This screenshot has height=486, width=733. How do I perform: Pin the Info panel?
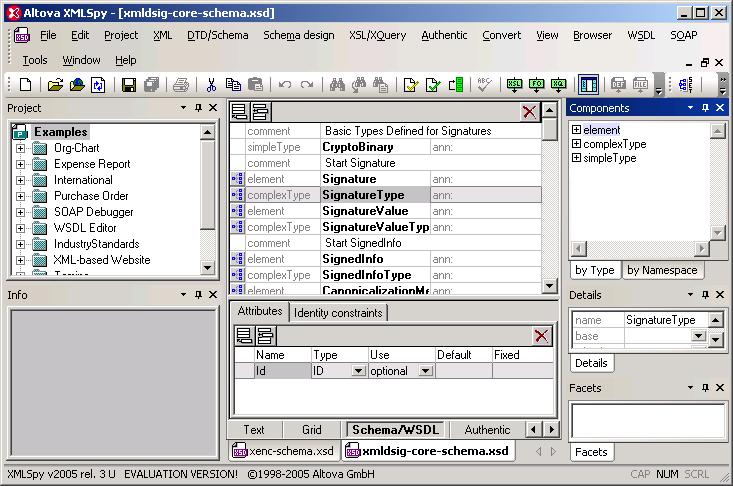point(198,295)
